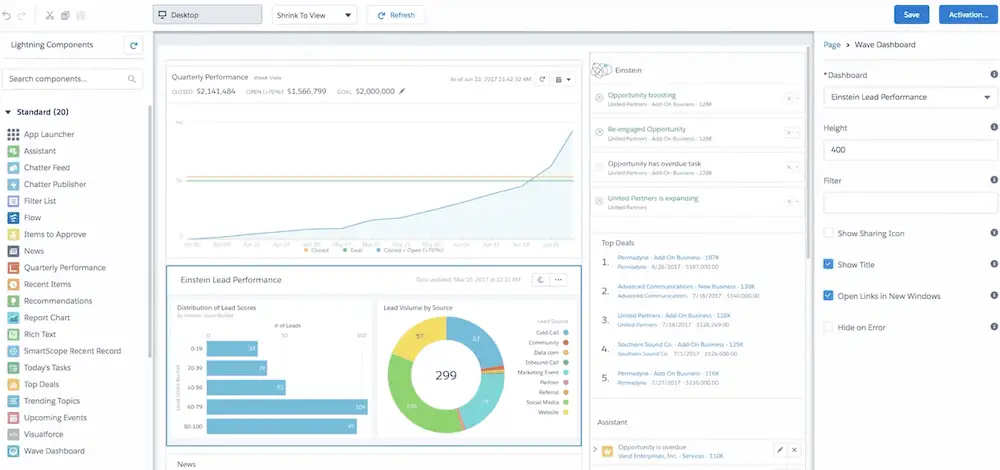This screenshot has height=470, width=1000.
Task: Open the Shrink To View dropdown
Action: click(315, 15)
